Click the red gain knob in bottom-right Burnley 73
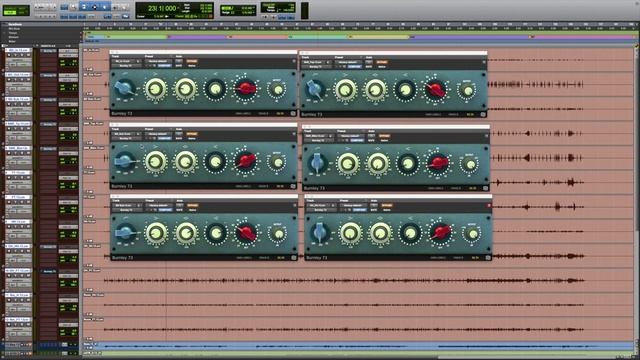The width and height of the screenshot is (640, 360). 440,233
